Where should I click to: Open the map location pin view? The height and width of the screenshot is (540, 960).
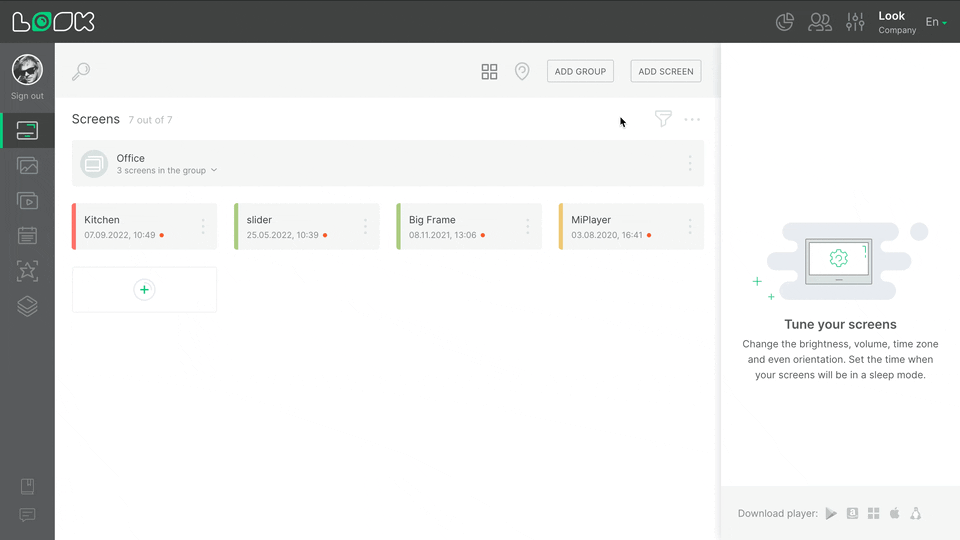(522, 72)
